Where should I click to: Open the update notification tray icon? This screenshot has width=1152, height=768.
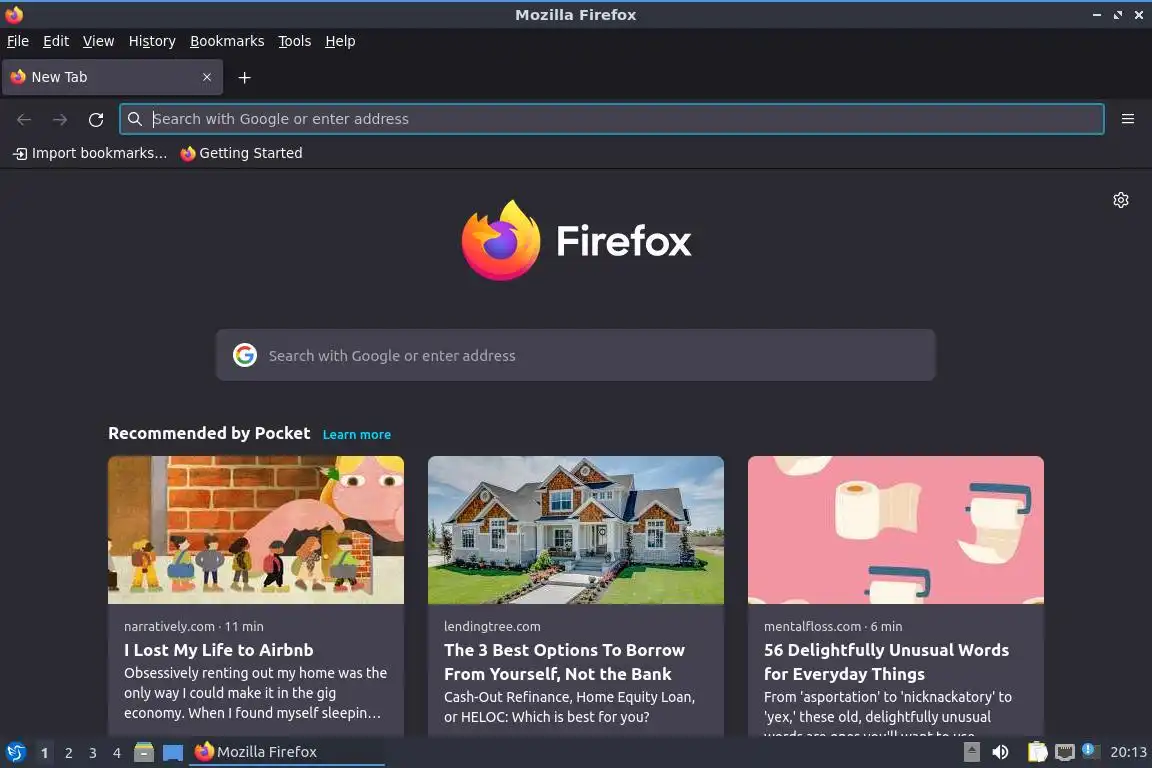pyautogui.click(x=1090, y=750)
